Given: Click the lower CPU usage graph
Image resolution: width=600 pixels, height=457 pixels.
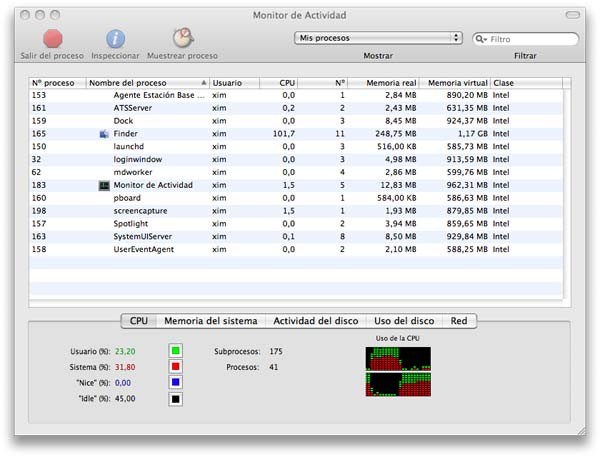Looking at the screenshot, I should click(x=398, y=384).
